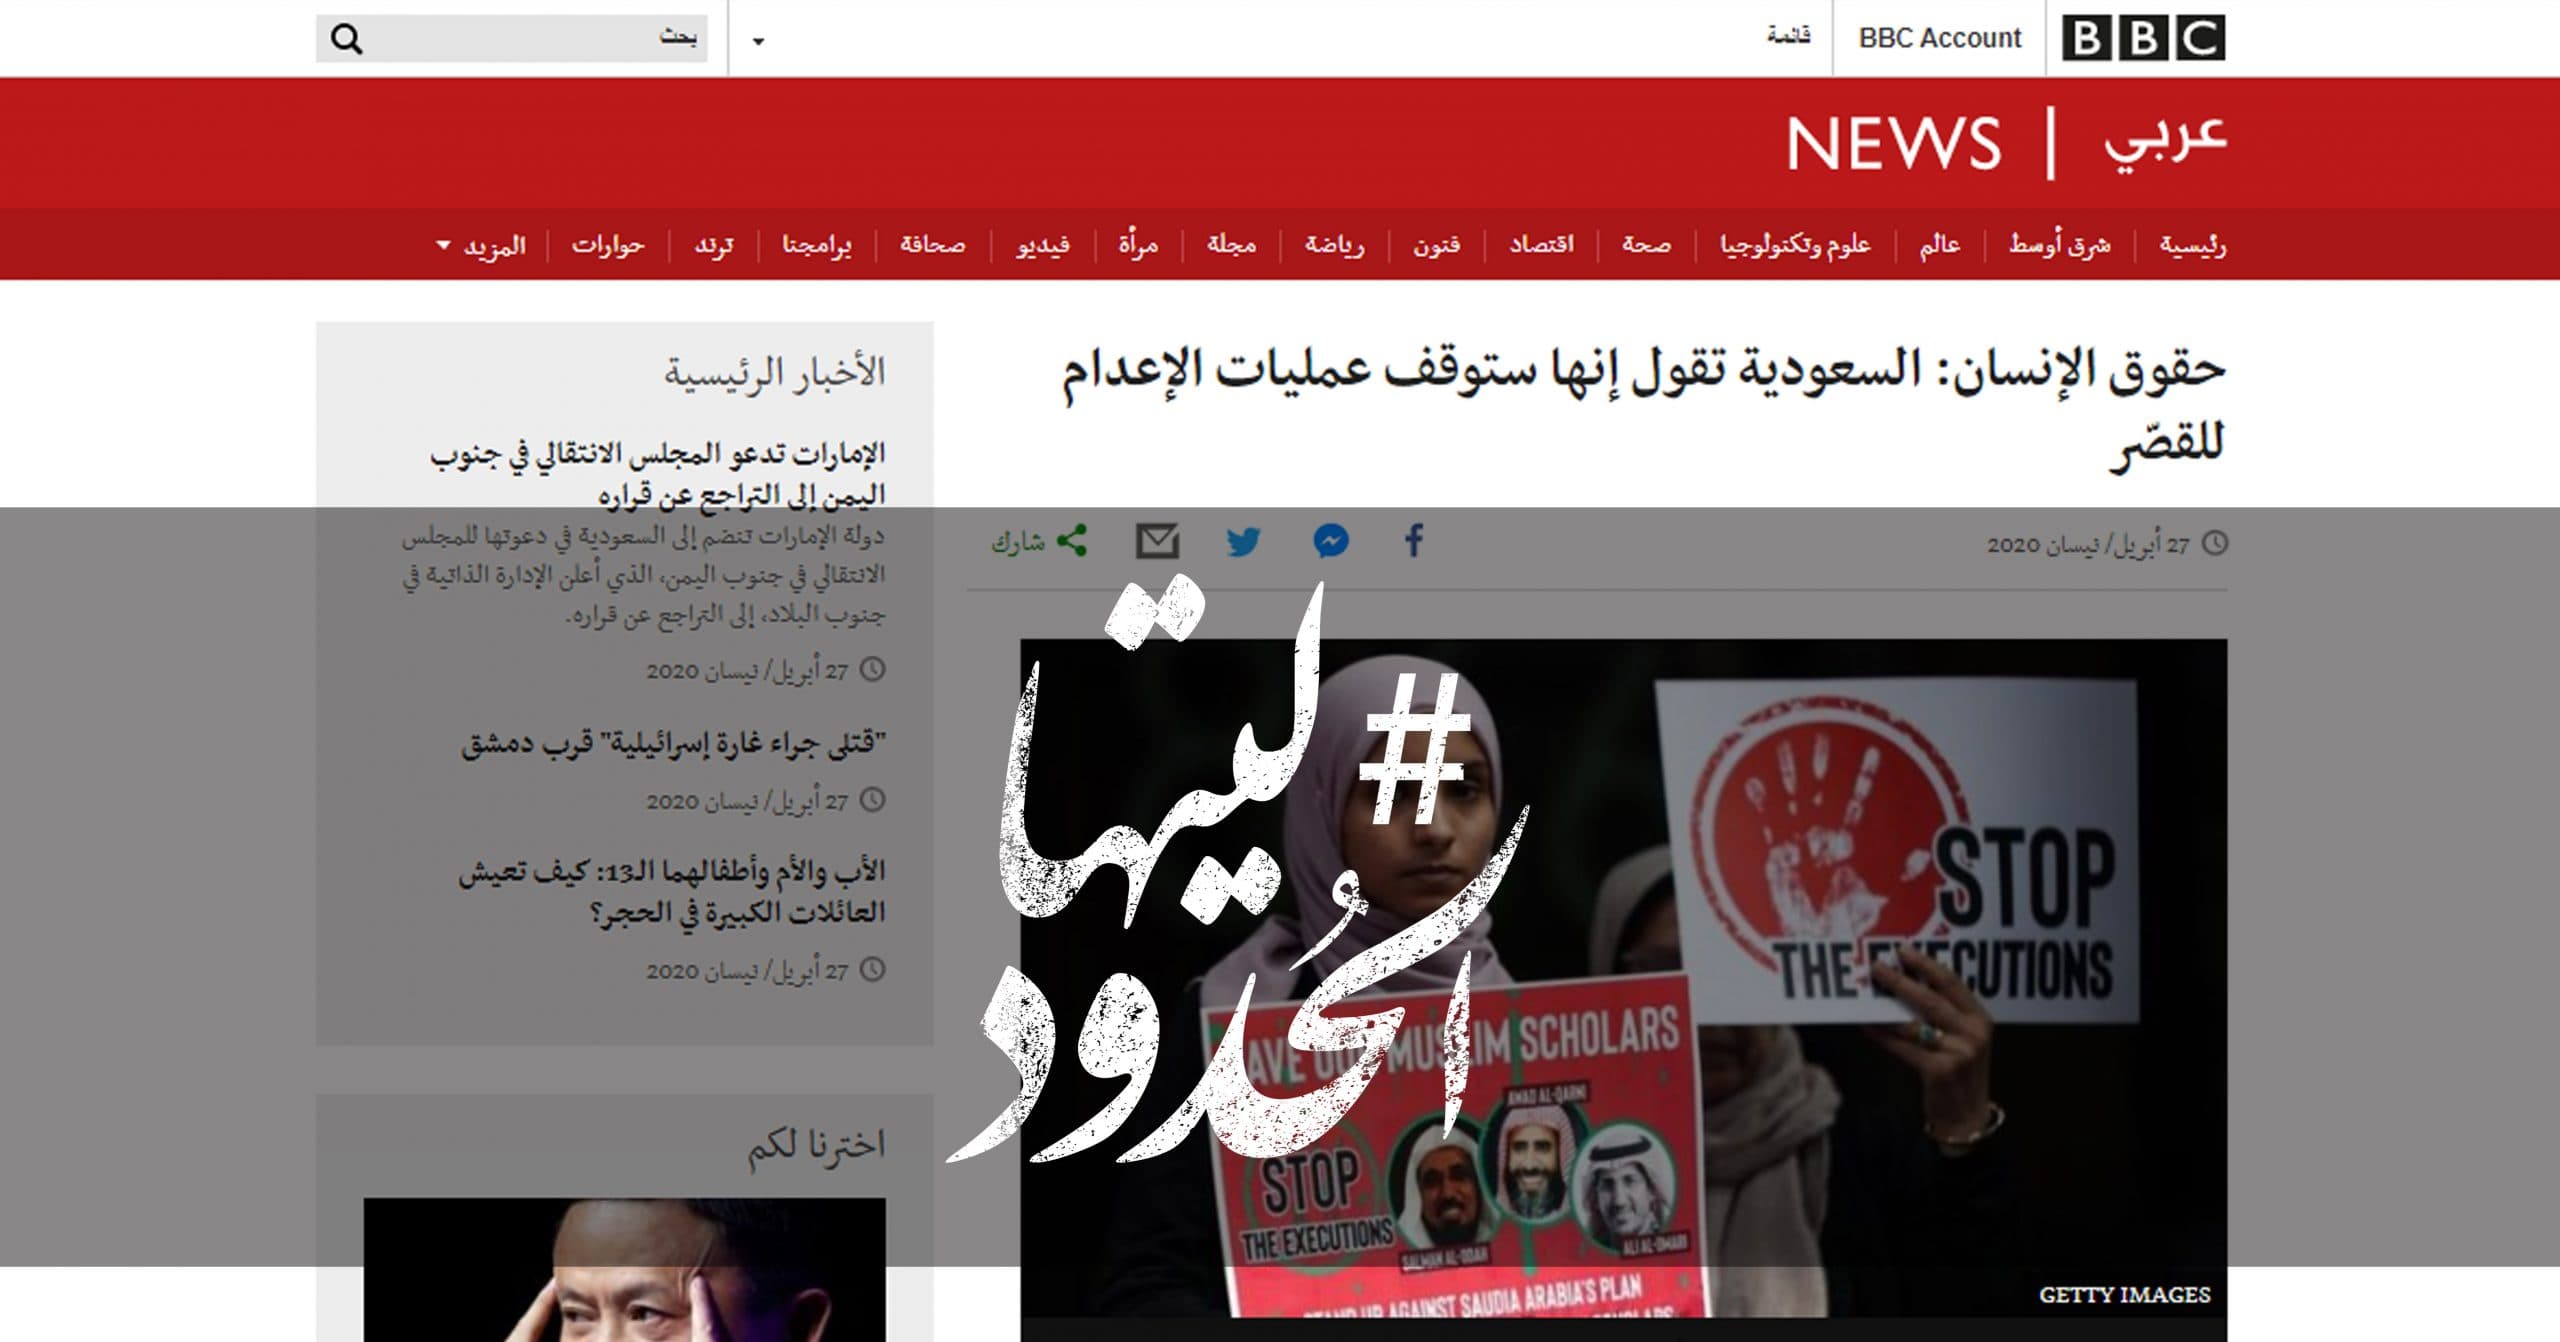Click the main article protest image
Screen dimensions: 2560x1342
click(x=1623, y=977)
